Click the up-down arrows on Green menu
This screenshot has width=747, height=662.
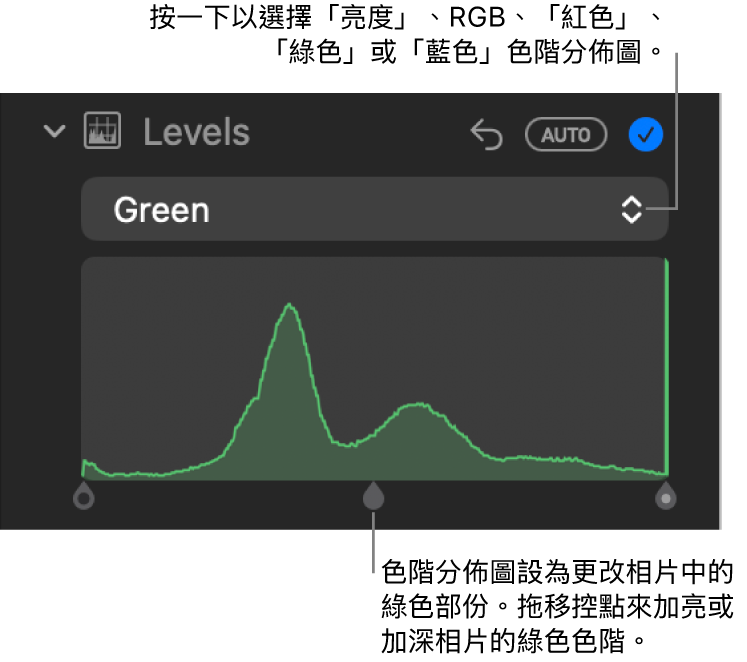[632, 210]
